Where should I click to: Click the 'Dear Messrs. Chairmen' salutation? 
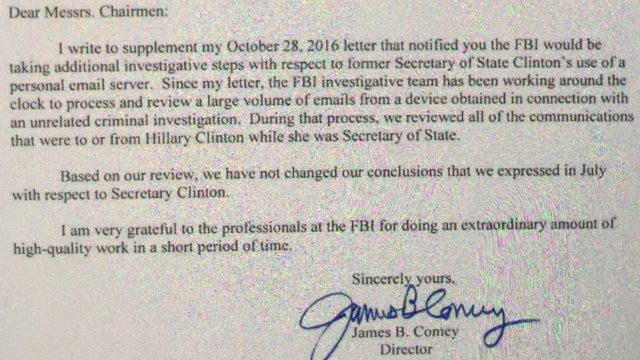tap(88, 12)
